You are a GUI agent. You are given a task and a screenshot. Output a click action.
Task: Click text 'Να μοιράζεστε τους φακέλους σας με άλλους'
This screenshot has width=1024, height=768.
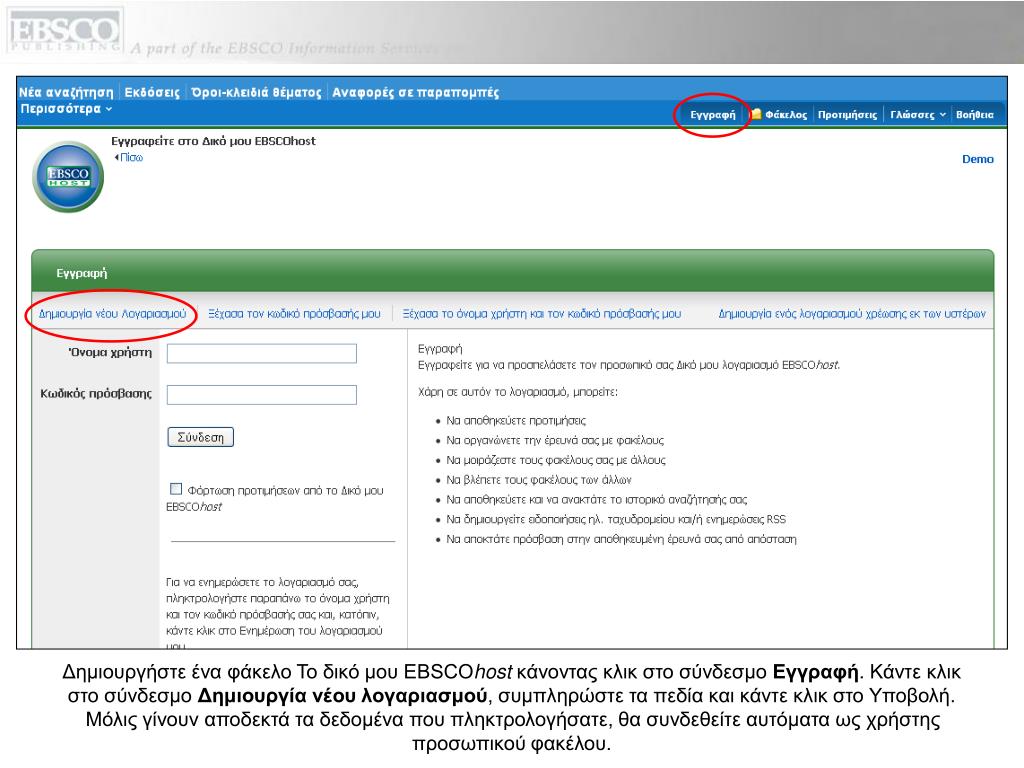[x=556, y=460]
